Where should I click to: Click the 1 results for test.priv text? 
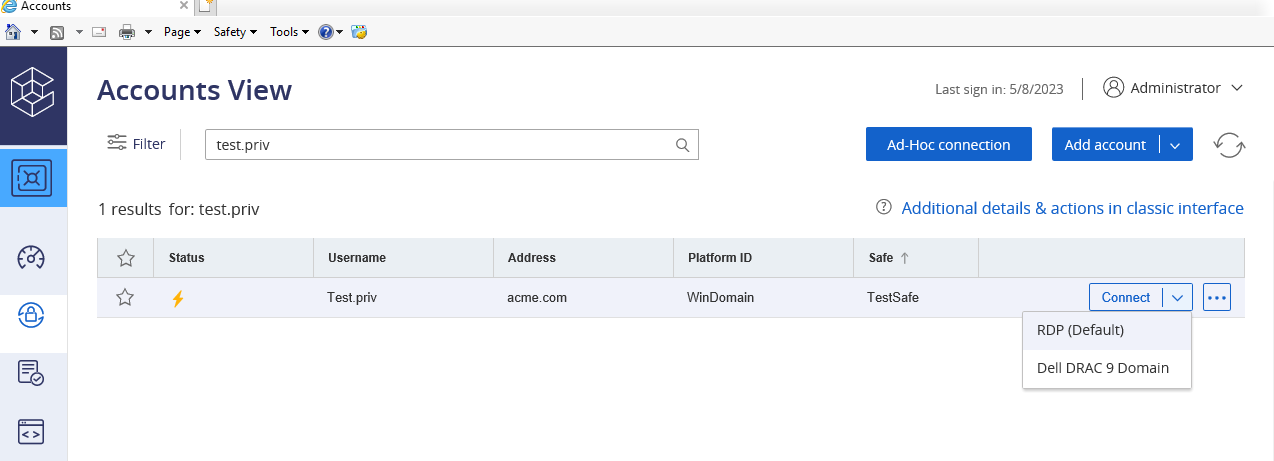(179, 209)
